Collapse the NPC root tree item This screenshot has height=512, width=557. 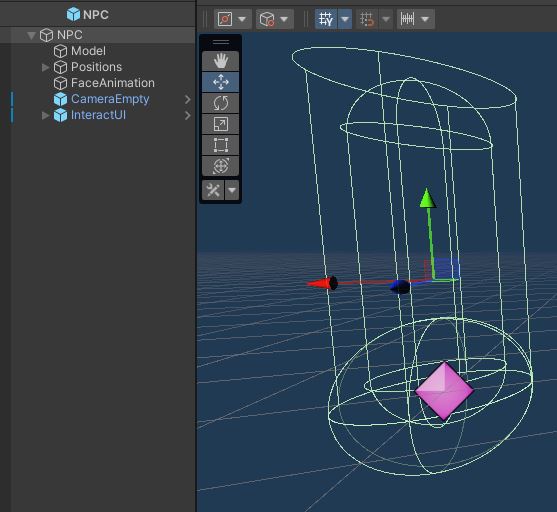tap(31, 35)
